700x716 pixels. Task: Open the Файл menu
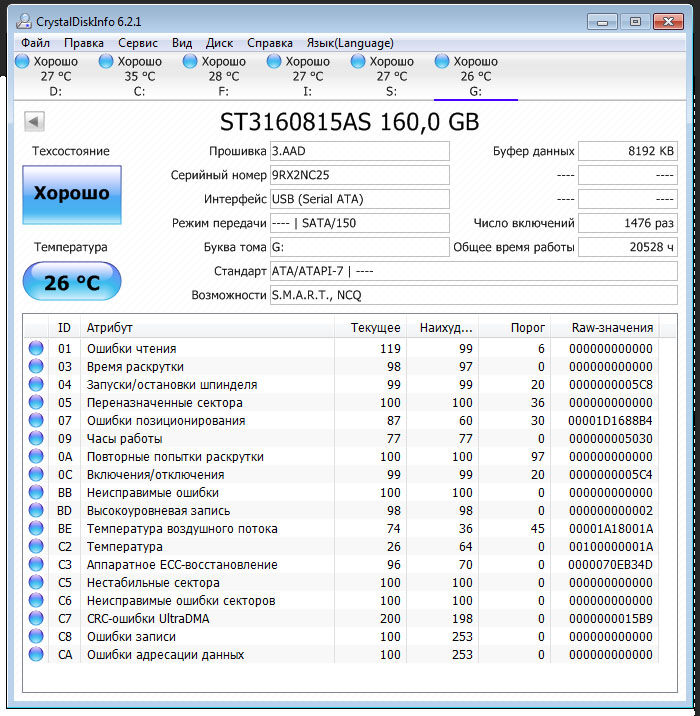(35, 43)
